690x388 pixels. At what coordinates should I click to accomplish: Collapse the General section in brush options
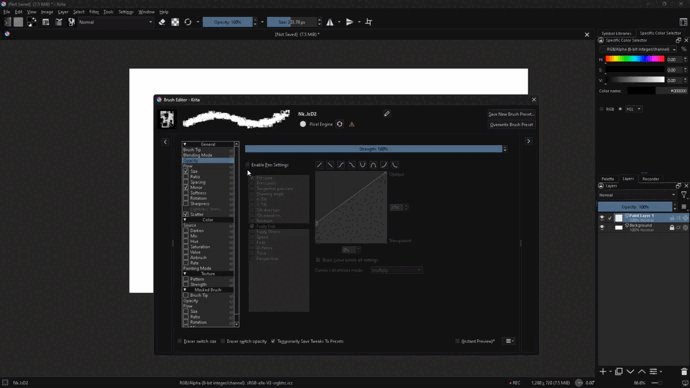[x=185, y=144]
